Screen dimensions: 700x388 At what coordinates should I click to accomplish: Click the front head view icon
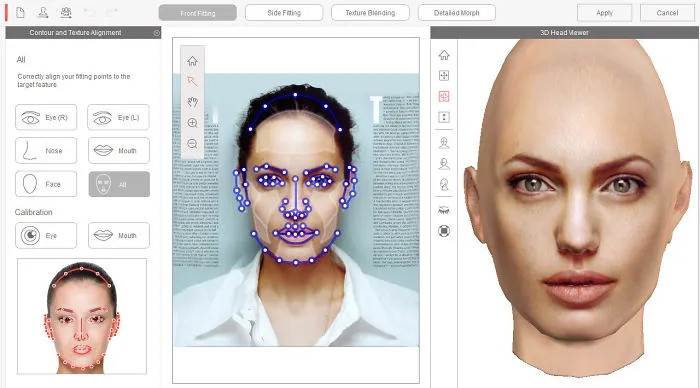tap(444, 143)
